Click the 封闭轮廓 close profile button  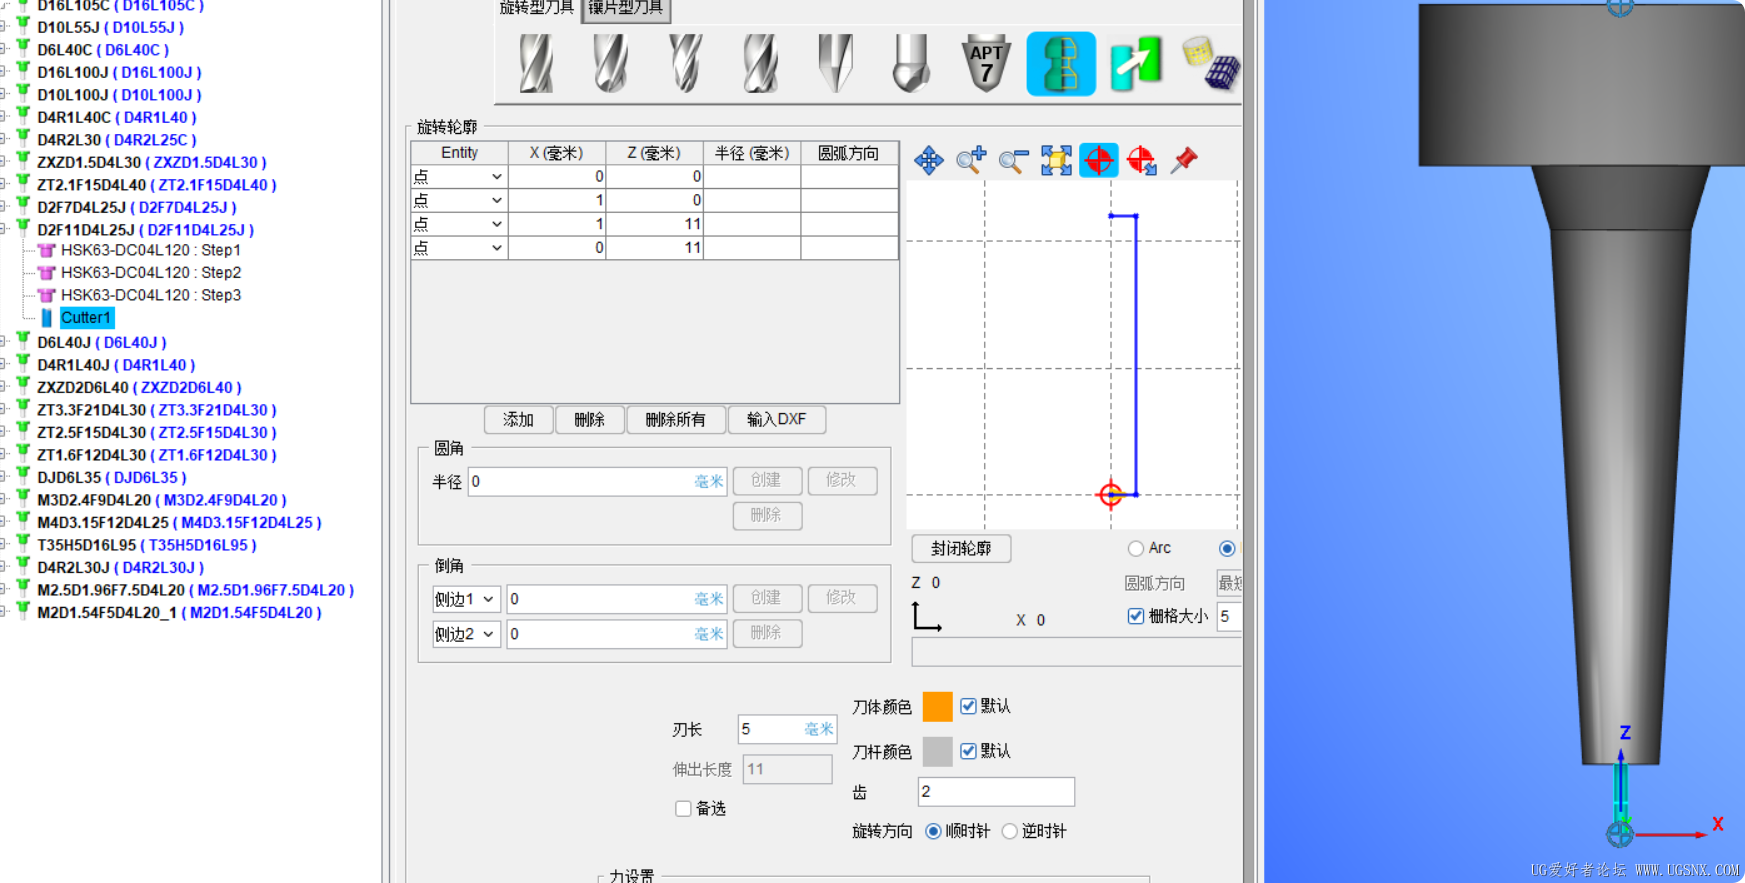pyautogui.click(x=961, y=549)
